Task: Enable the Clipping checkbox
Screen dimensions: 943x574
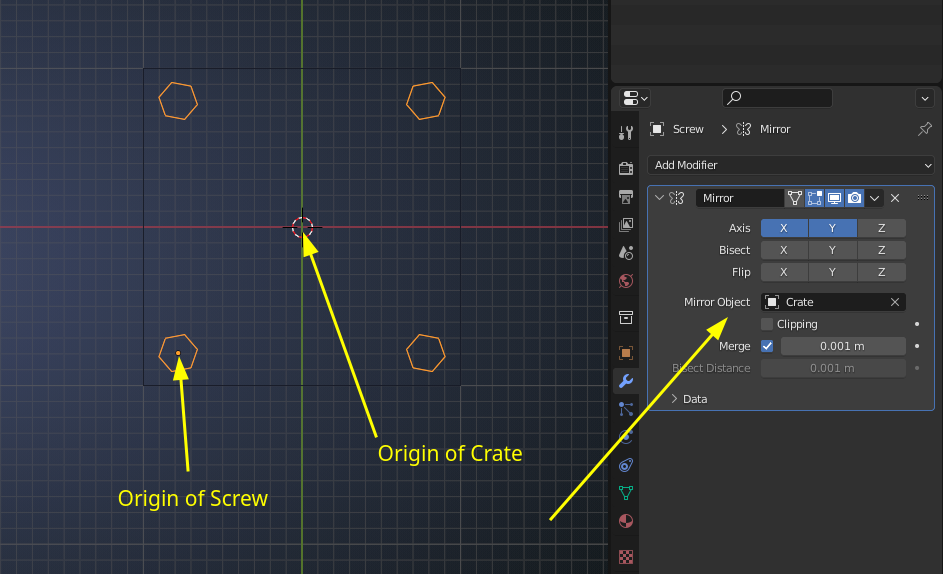Action: pos(767,324)
